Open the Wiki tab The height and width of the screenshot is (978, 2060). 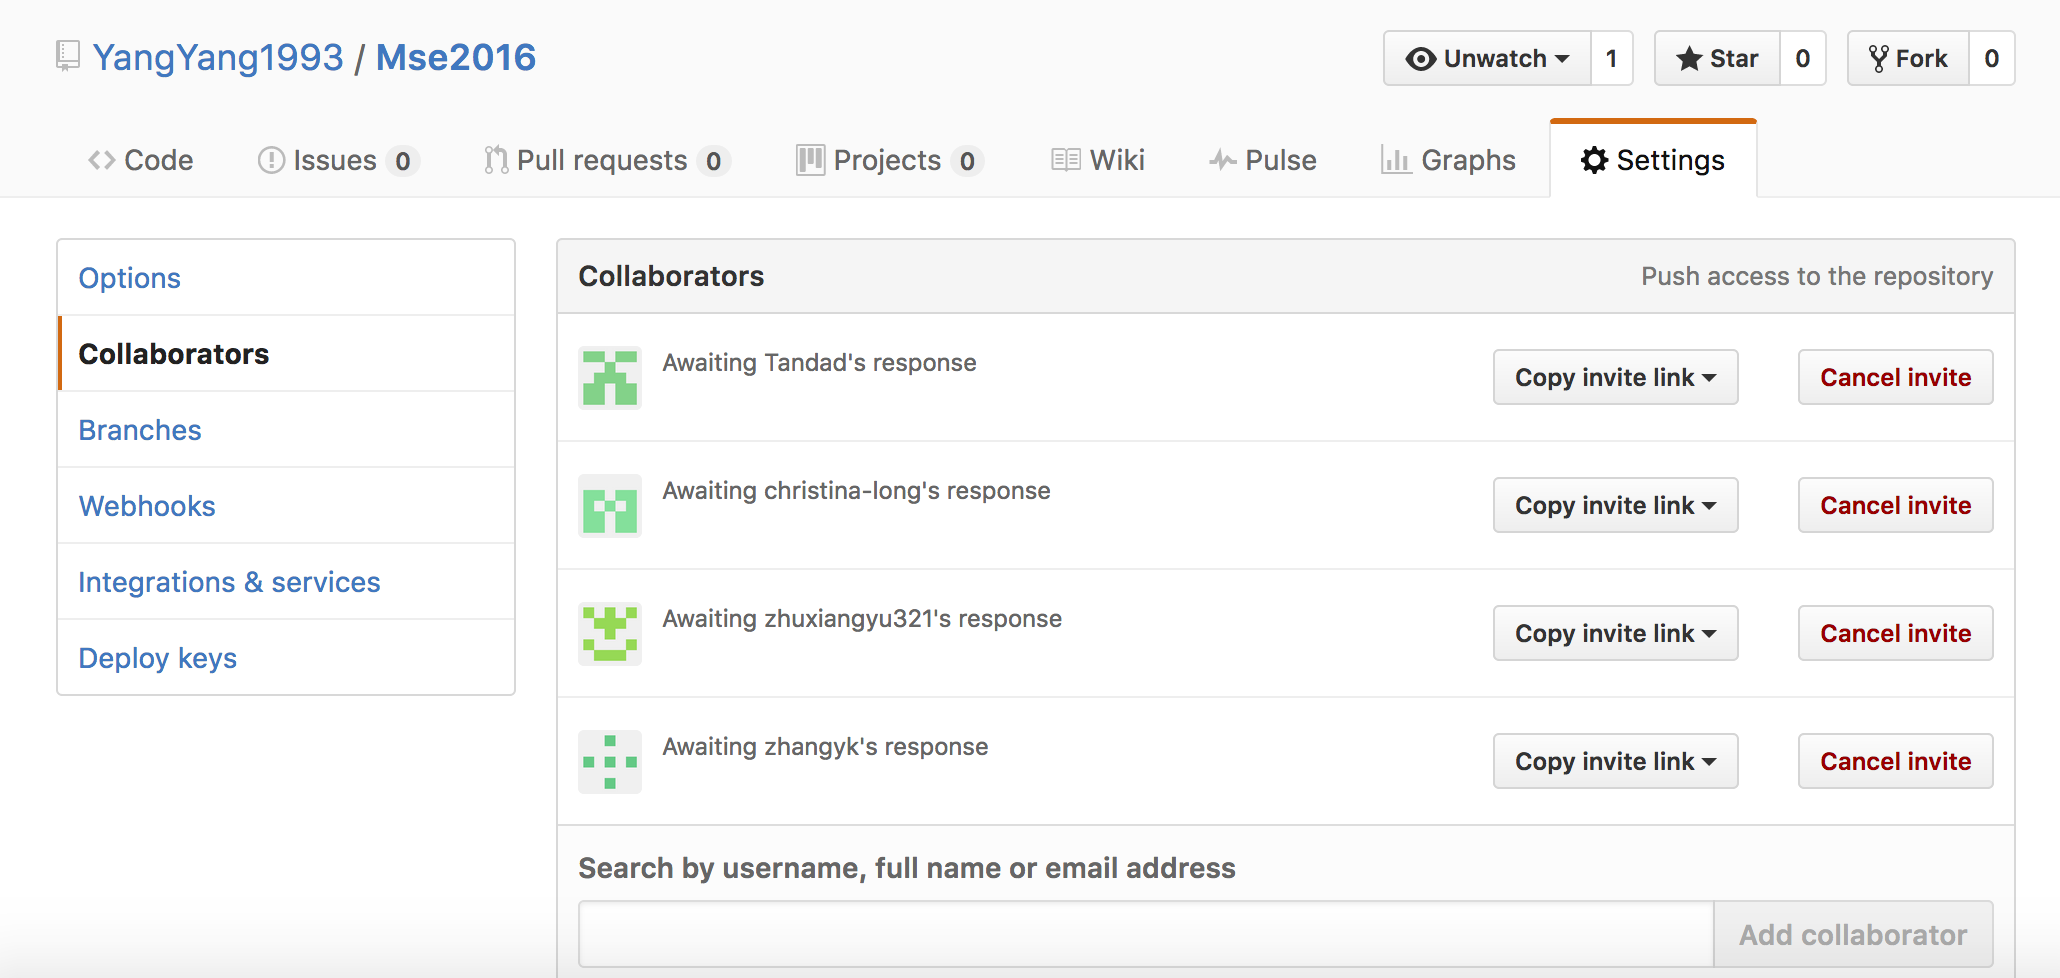click(x=1097, y=160)
